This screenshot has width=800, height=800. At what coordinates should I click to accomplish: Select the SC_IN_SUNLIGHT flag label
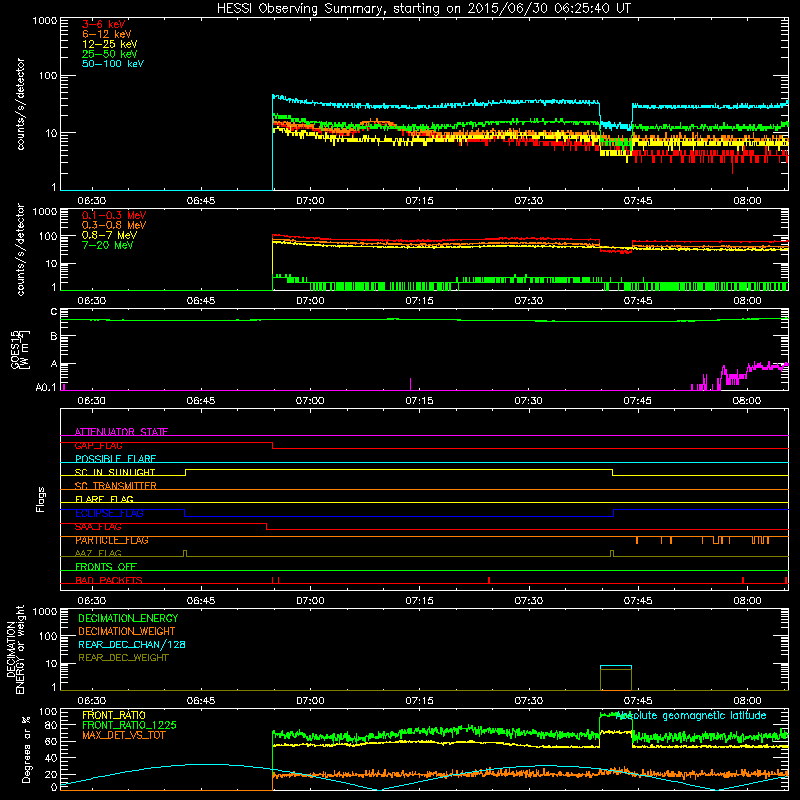[115, 472]
